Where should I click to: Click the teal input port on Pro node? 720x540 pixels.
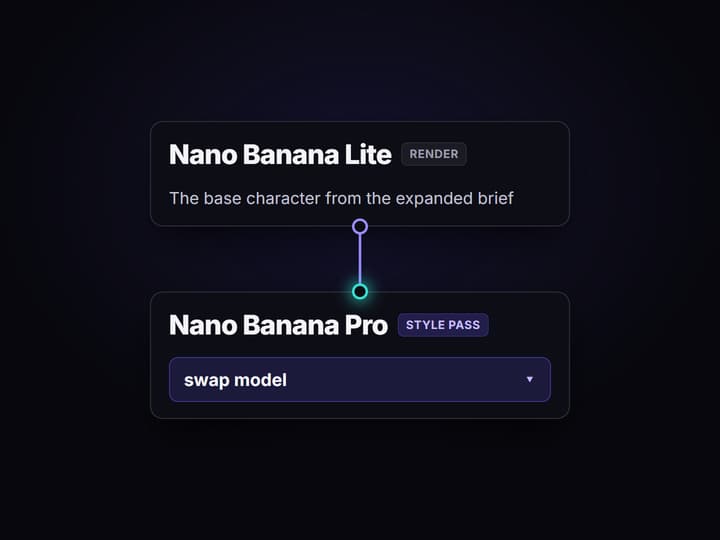(x=360, y=292)
